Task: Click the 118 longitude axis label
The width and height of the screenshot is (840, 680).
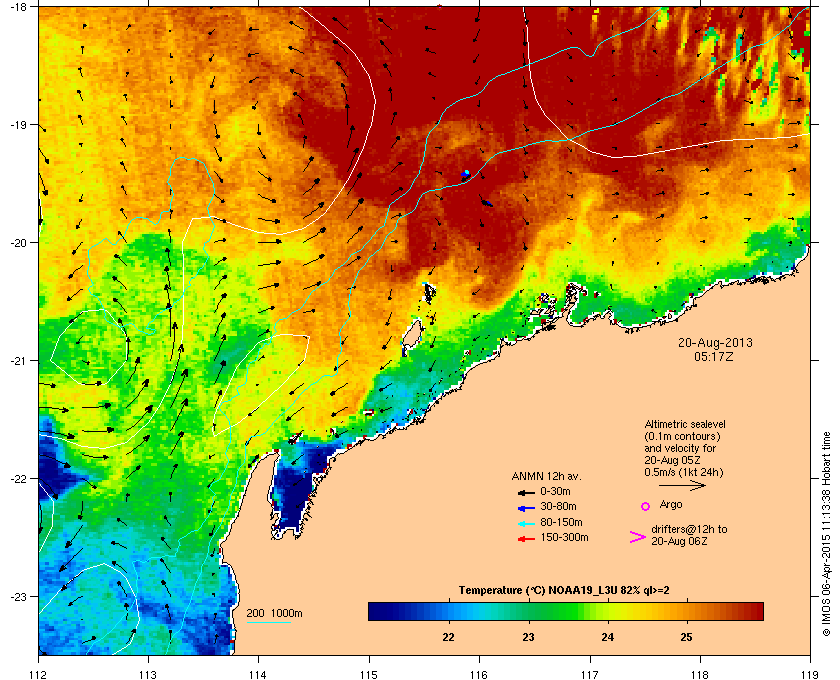Action: coord(700,675)
